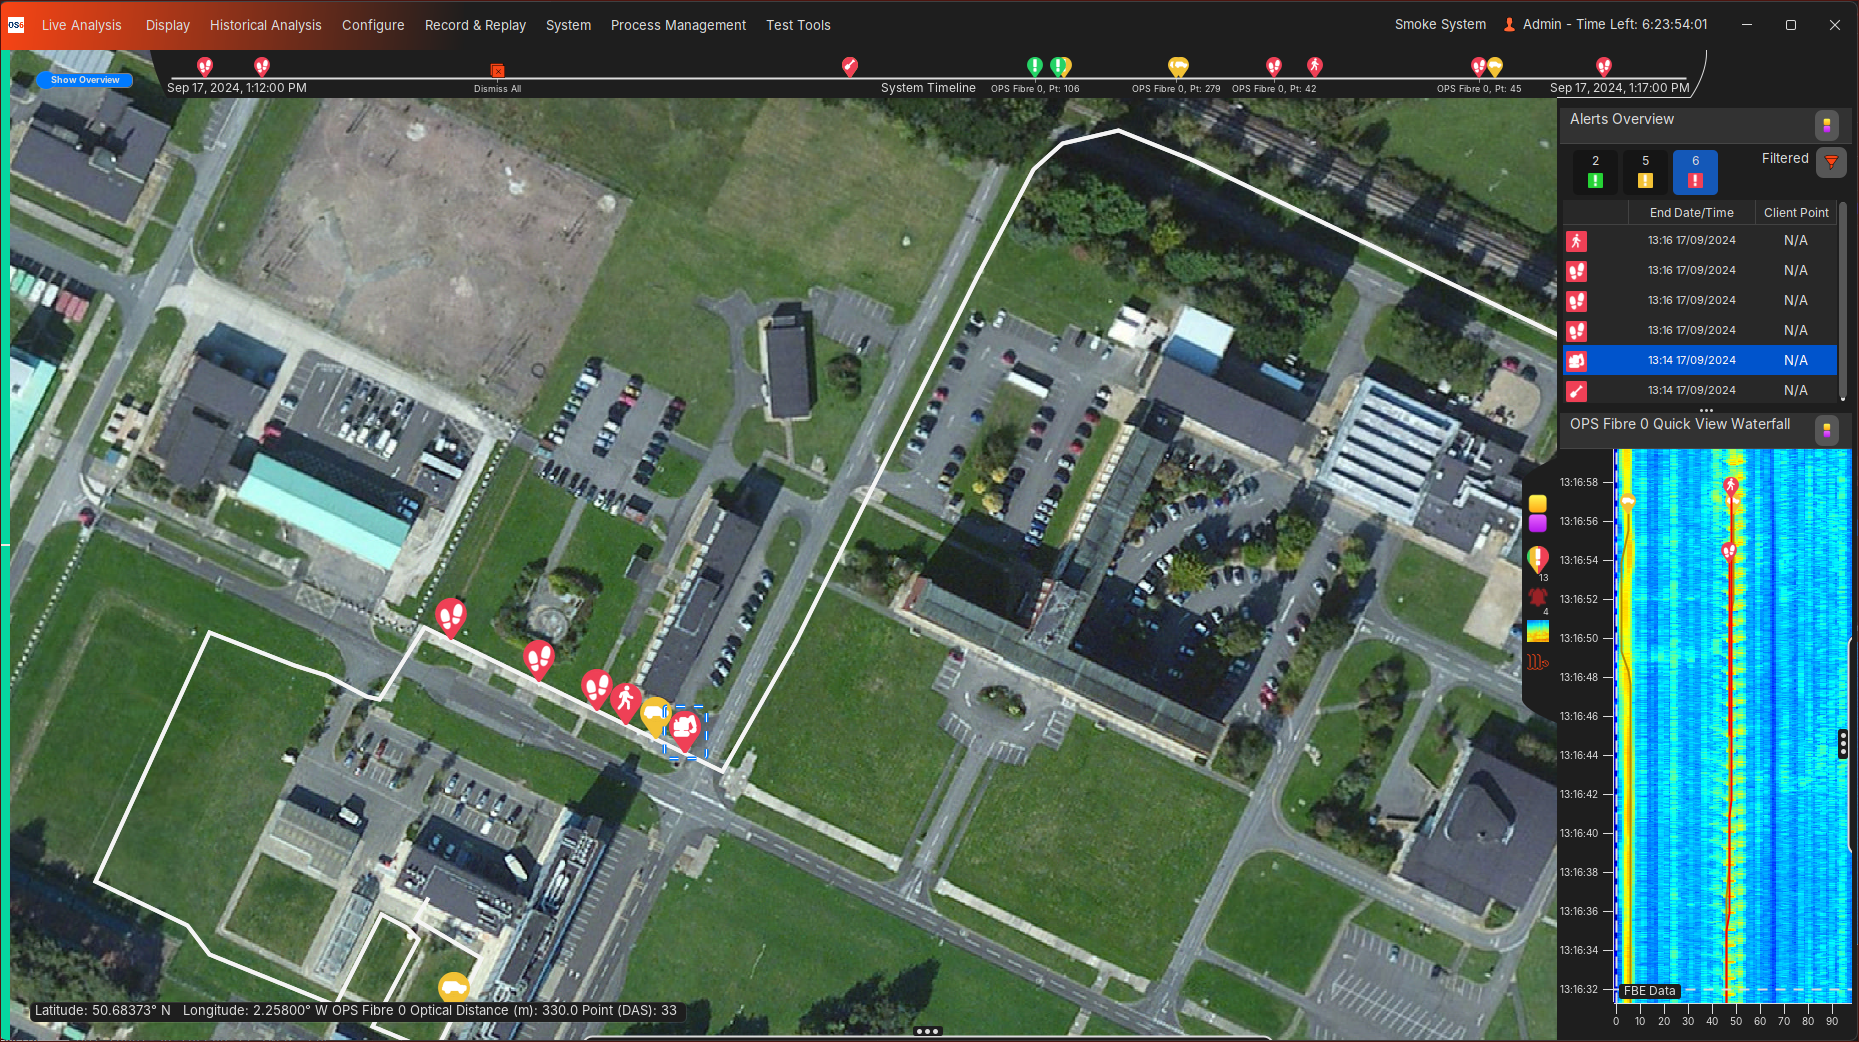Click the red coil icon in the side strip
The width and height of the screenshot is (1859, 1042).
(1537, 662)
